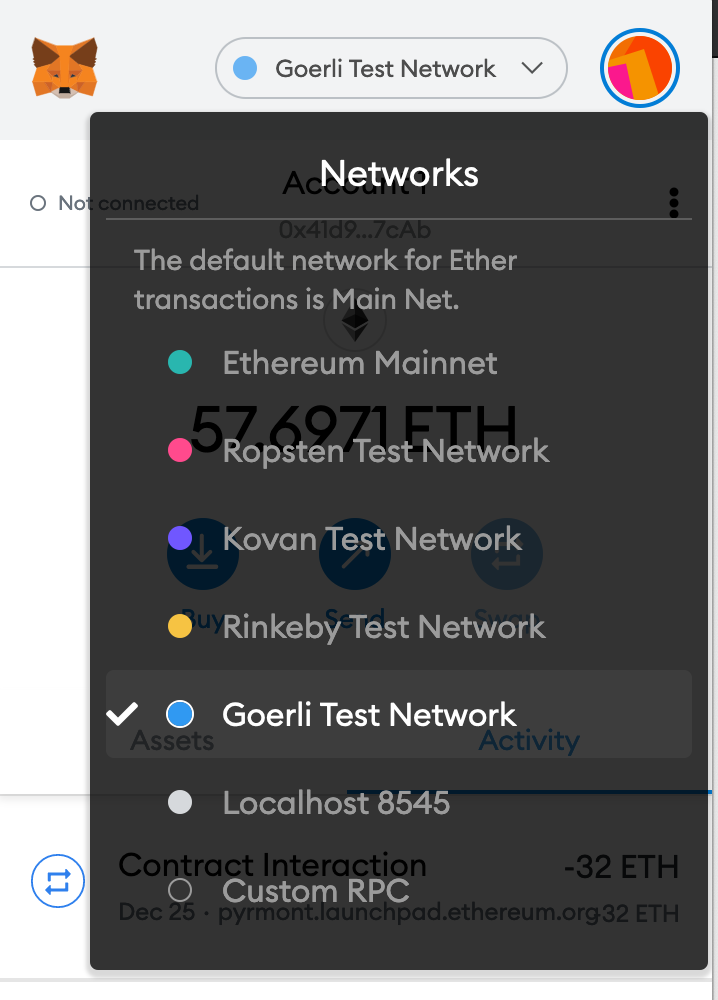
Task: Click the pink Ropsten network dot
Action: [x=180, y=450]
